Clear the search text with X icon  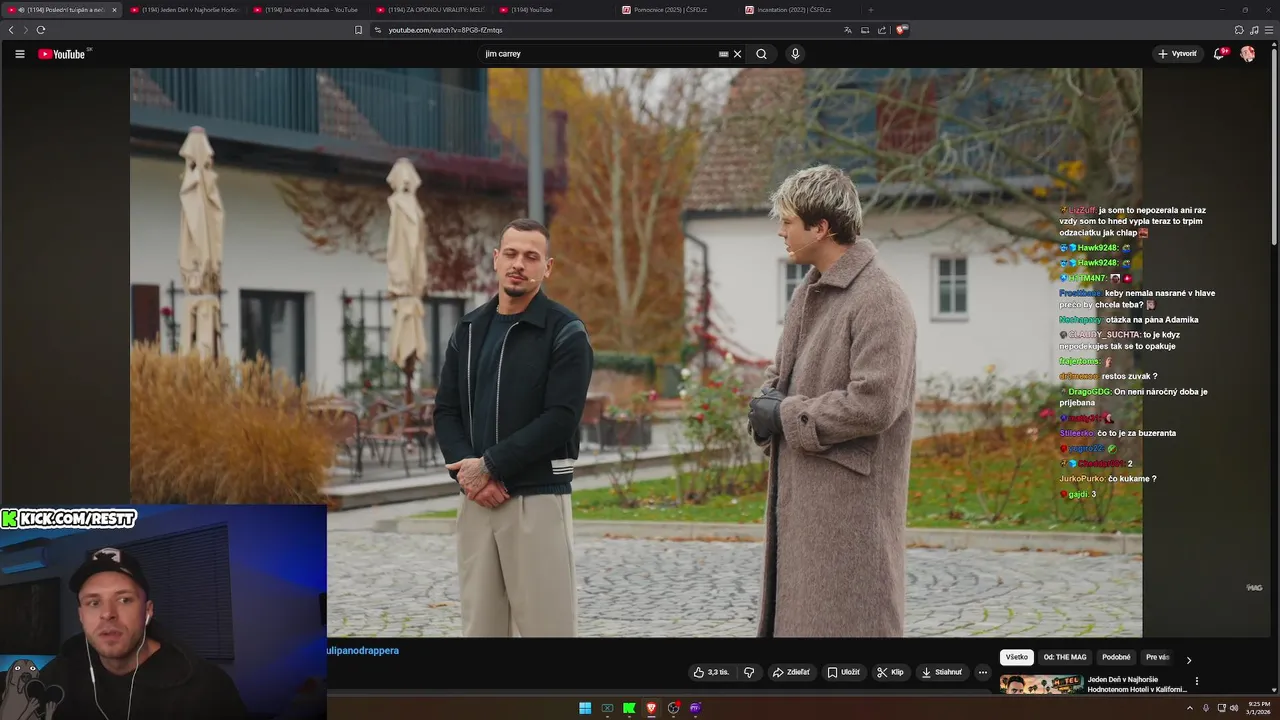[x=737, y=54]
